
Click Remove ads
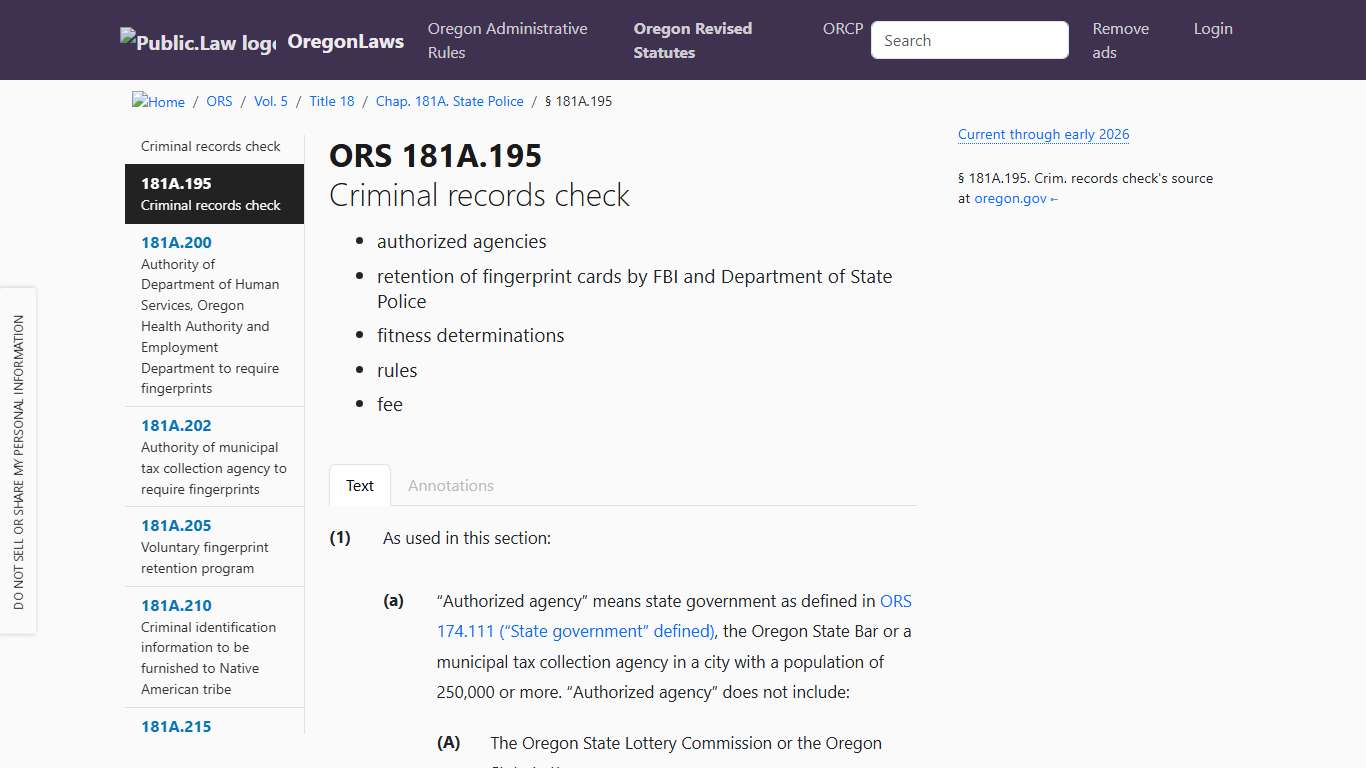(1120, 40)
